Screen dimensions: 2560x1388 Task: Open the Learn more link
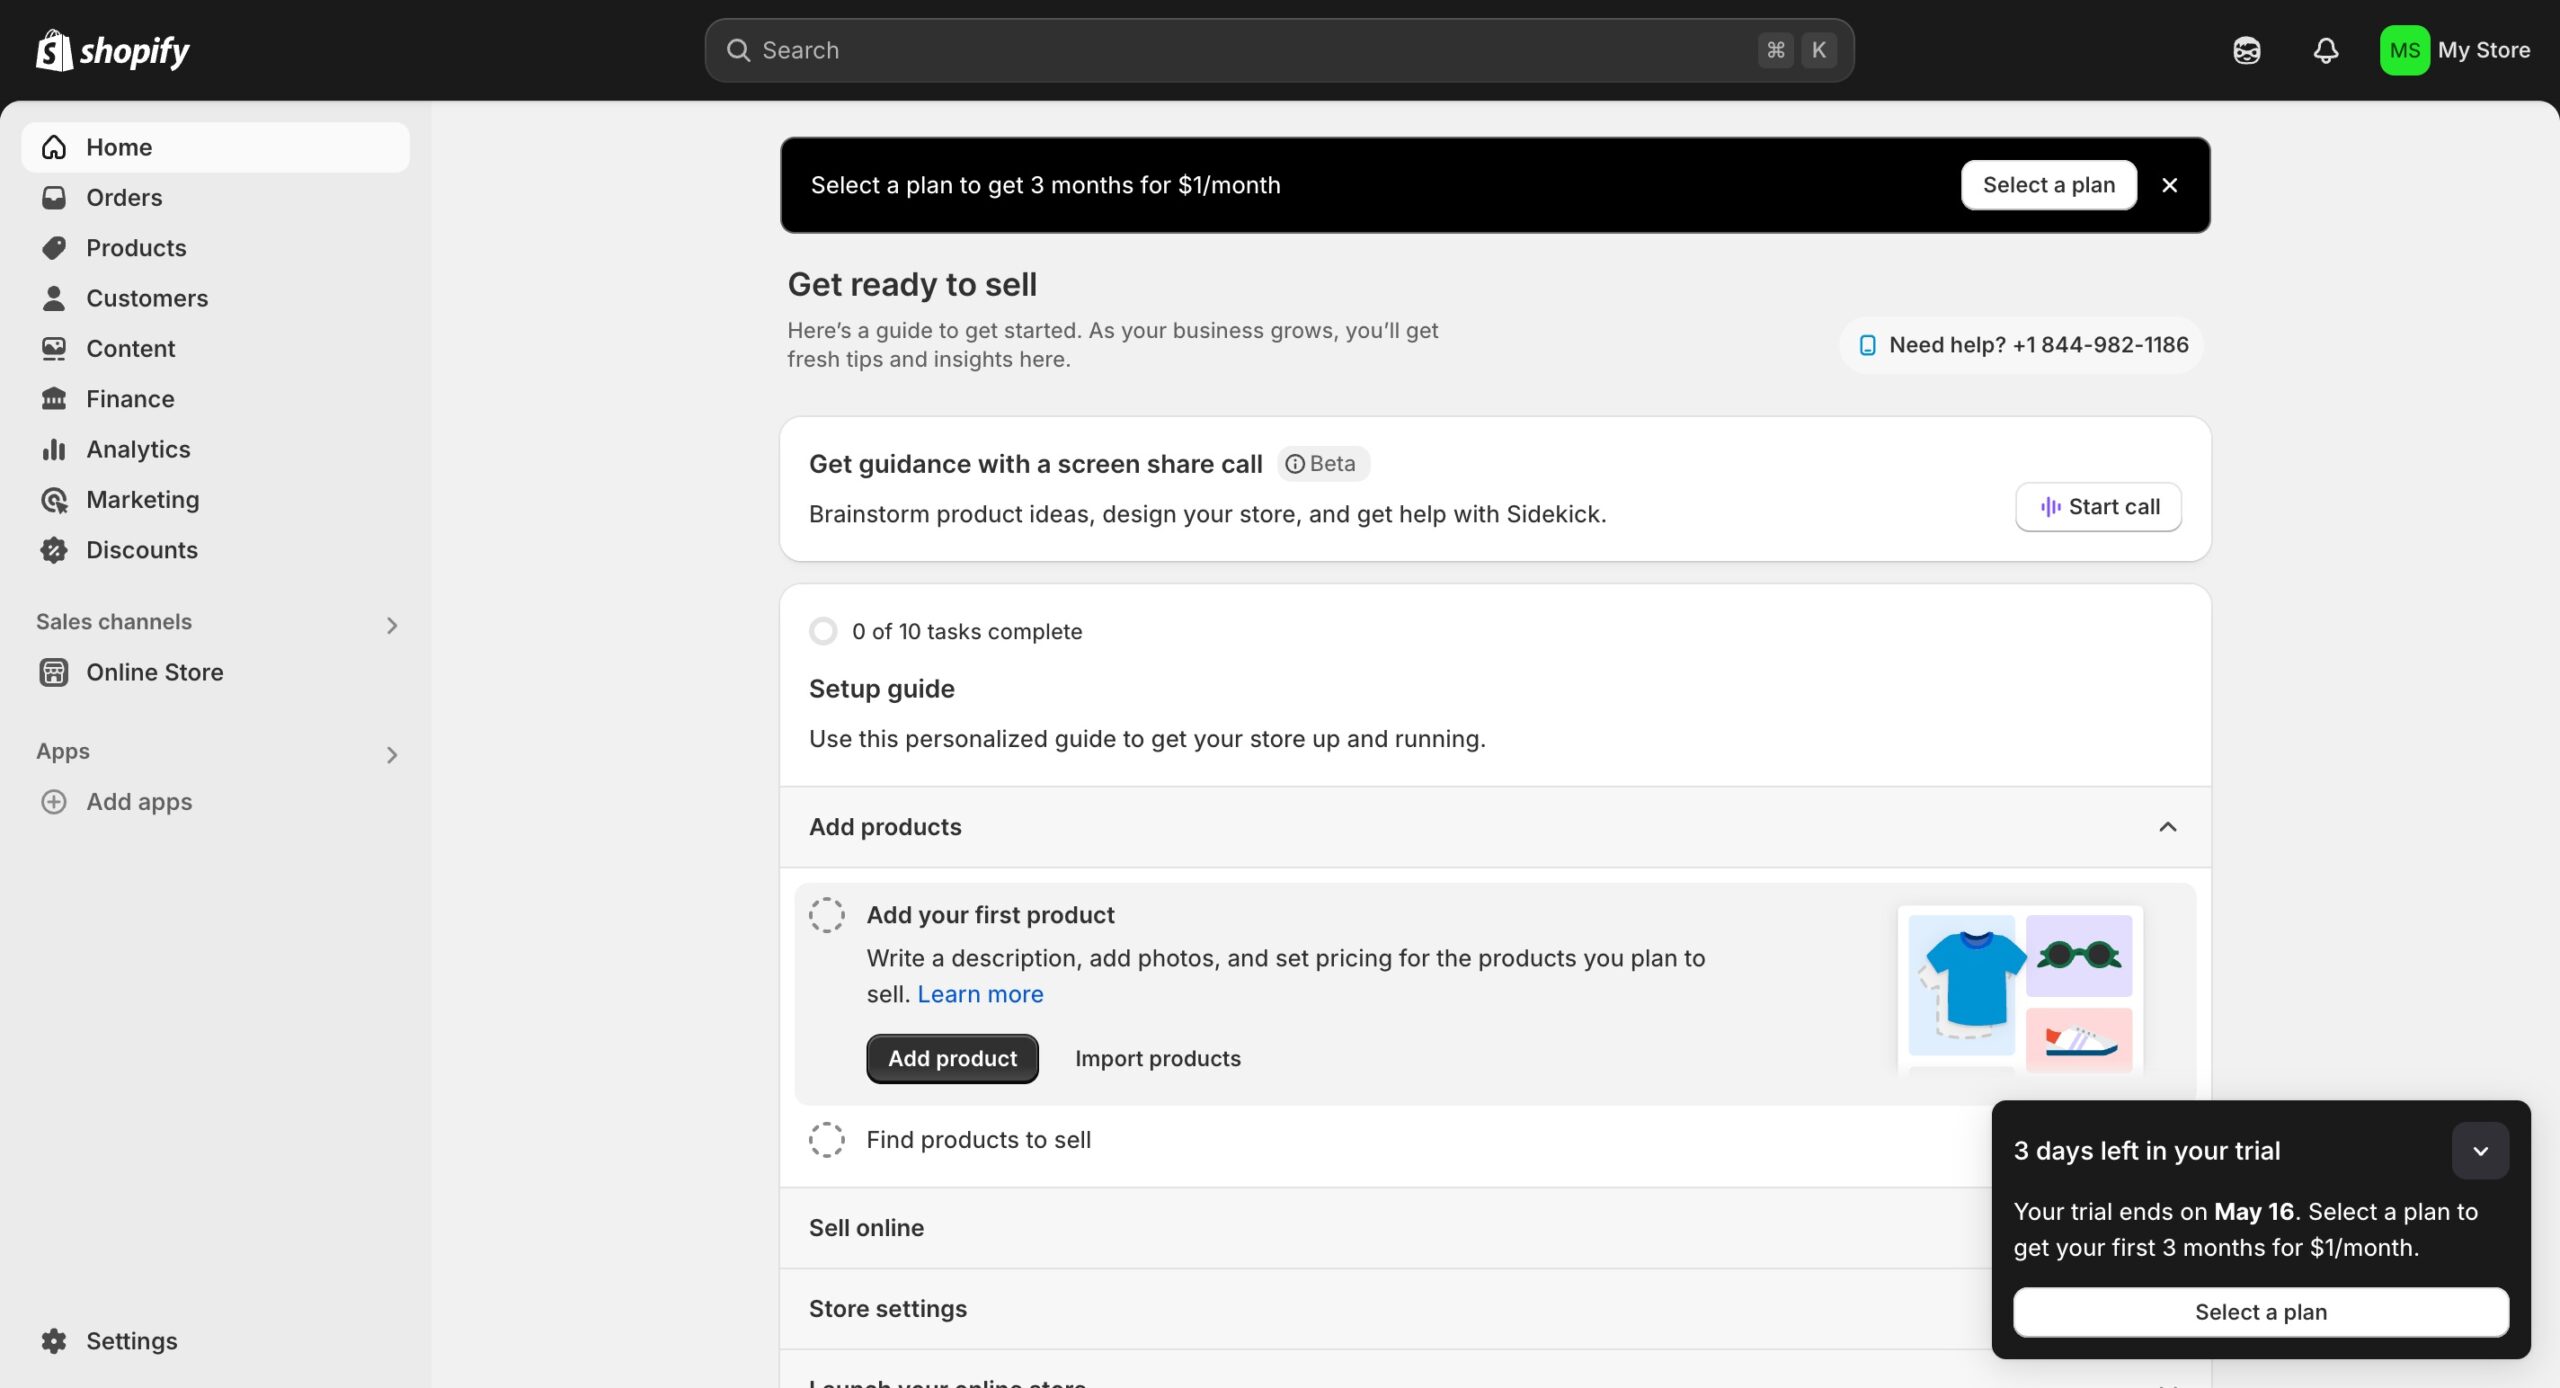click(x=980, y=994)
